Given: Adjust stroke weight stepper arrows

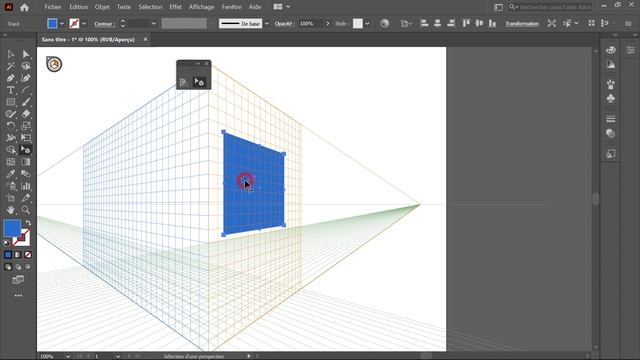Looking at the screenshot, I should [x=123, y=24].
